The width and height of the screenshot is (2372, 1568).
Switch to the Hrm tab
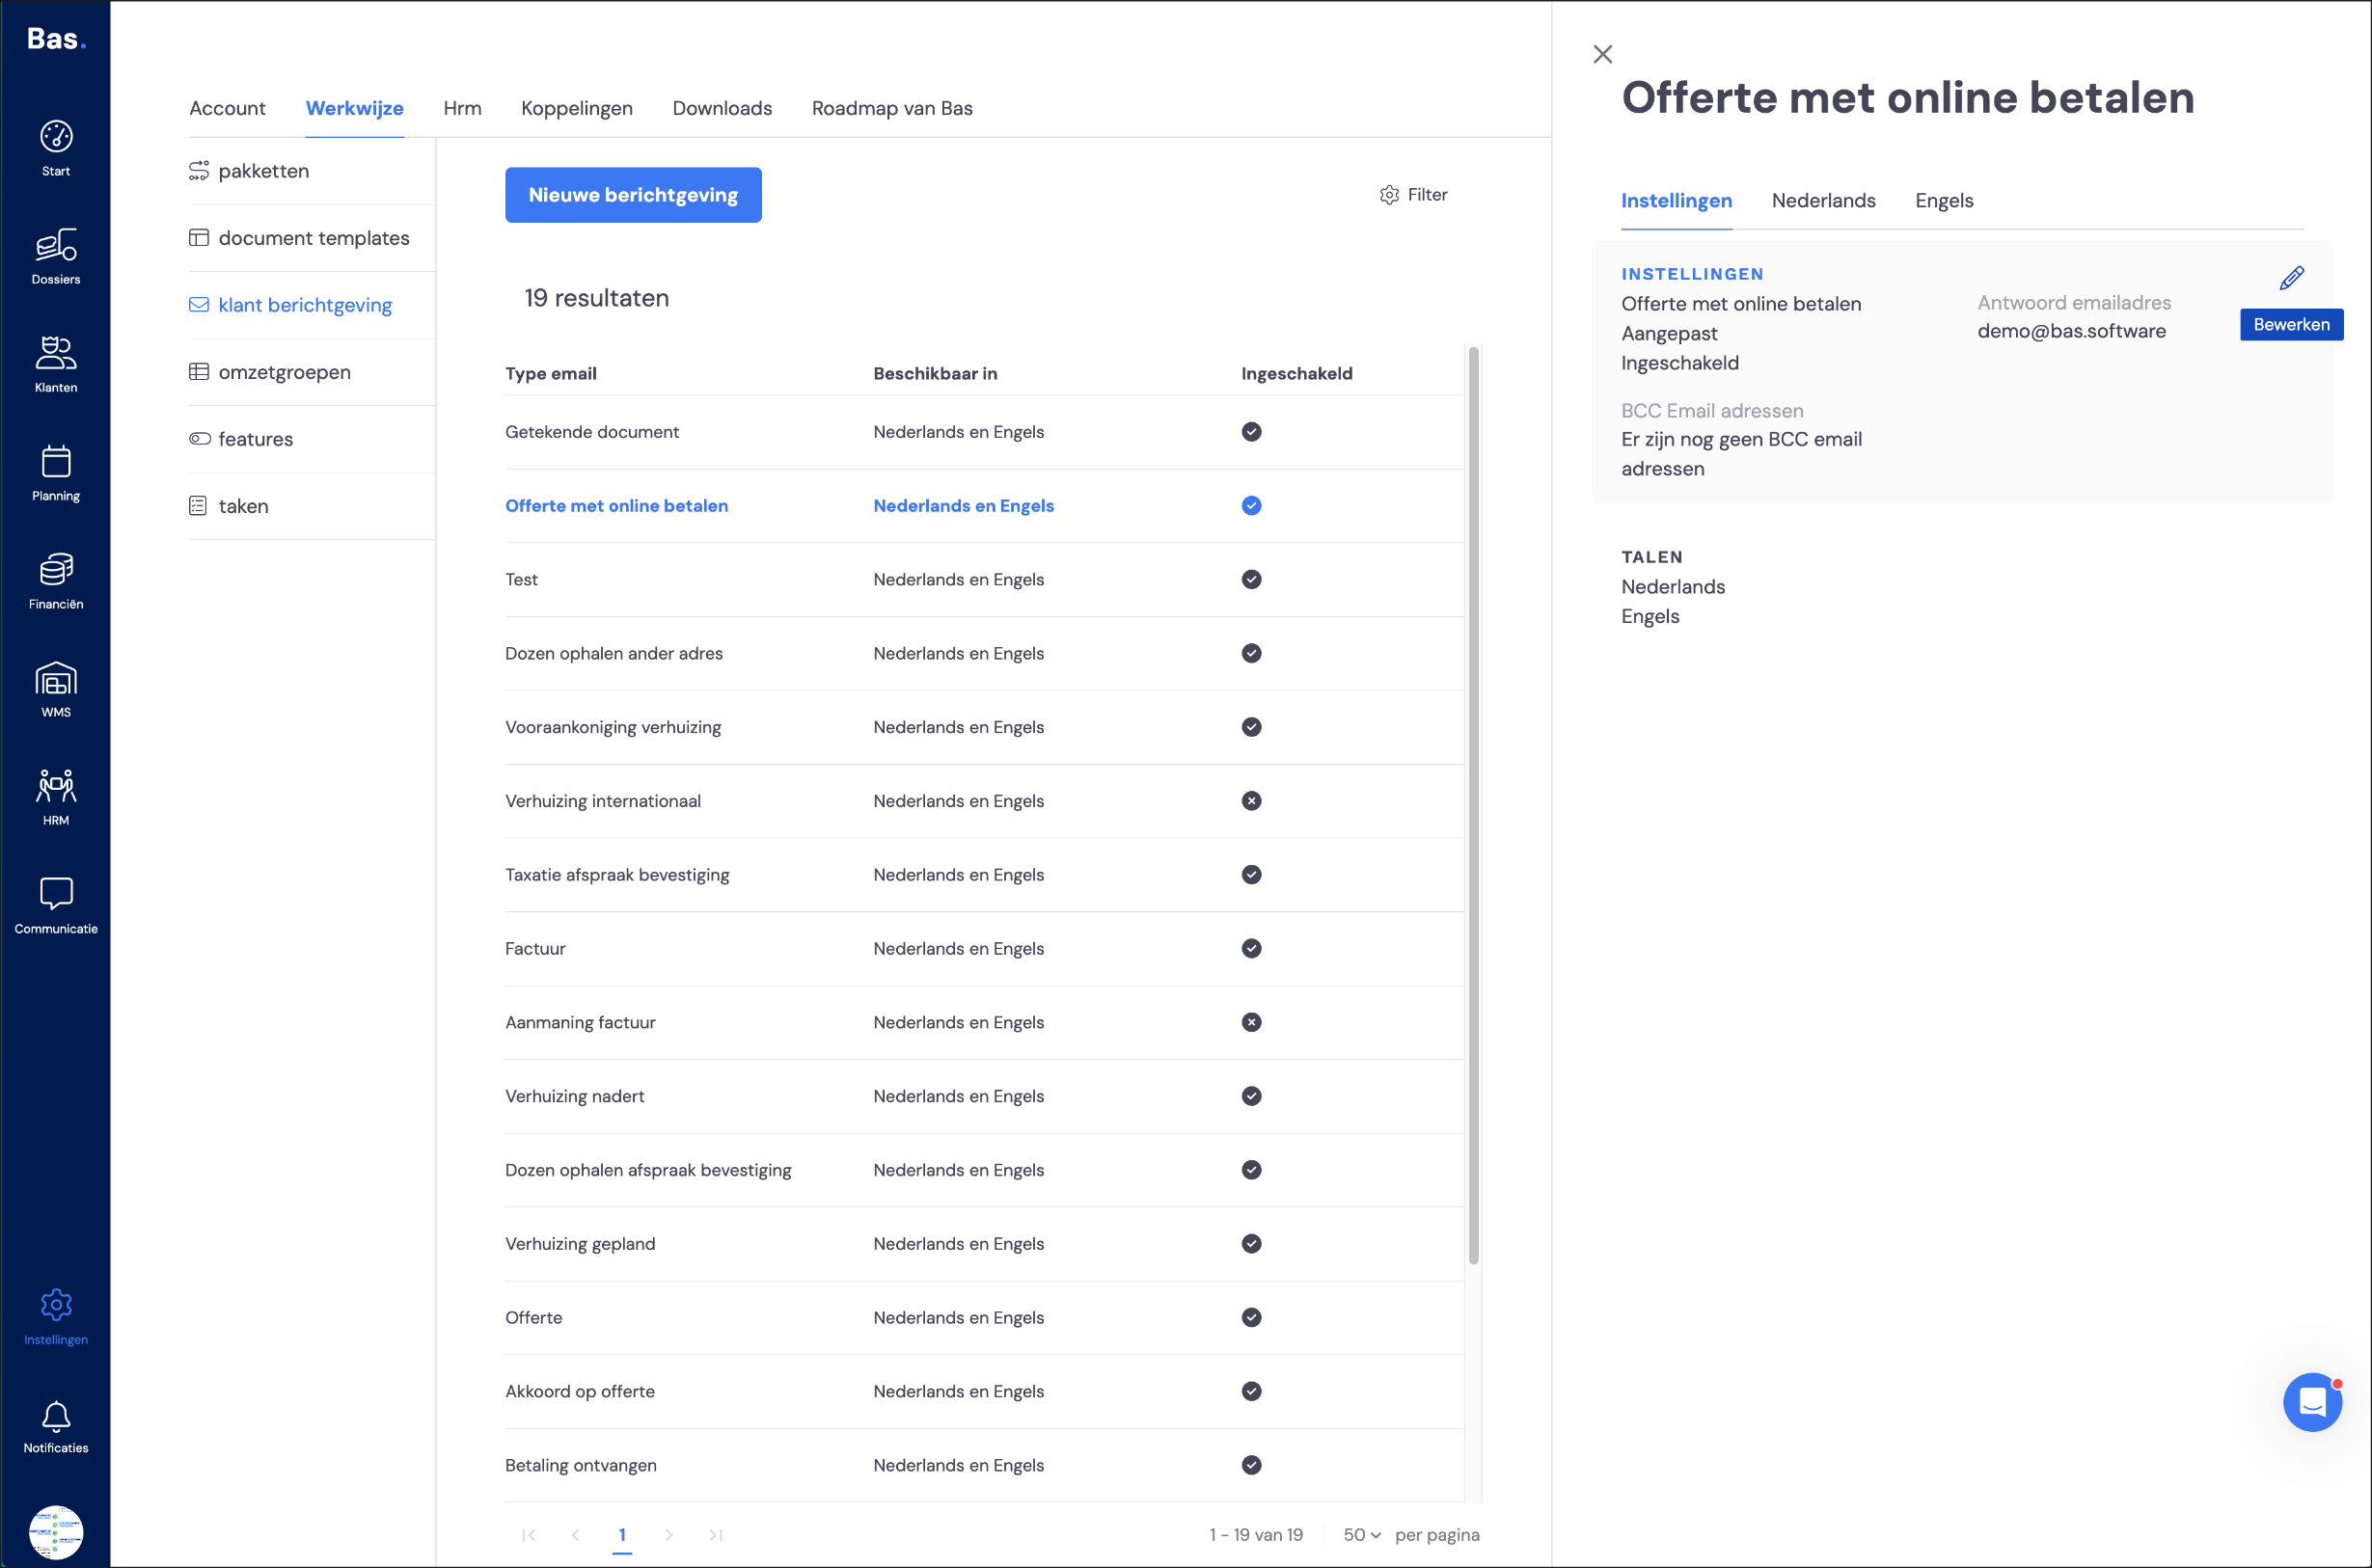(x=462, y=108)
